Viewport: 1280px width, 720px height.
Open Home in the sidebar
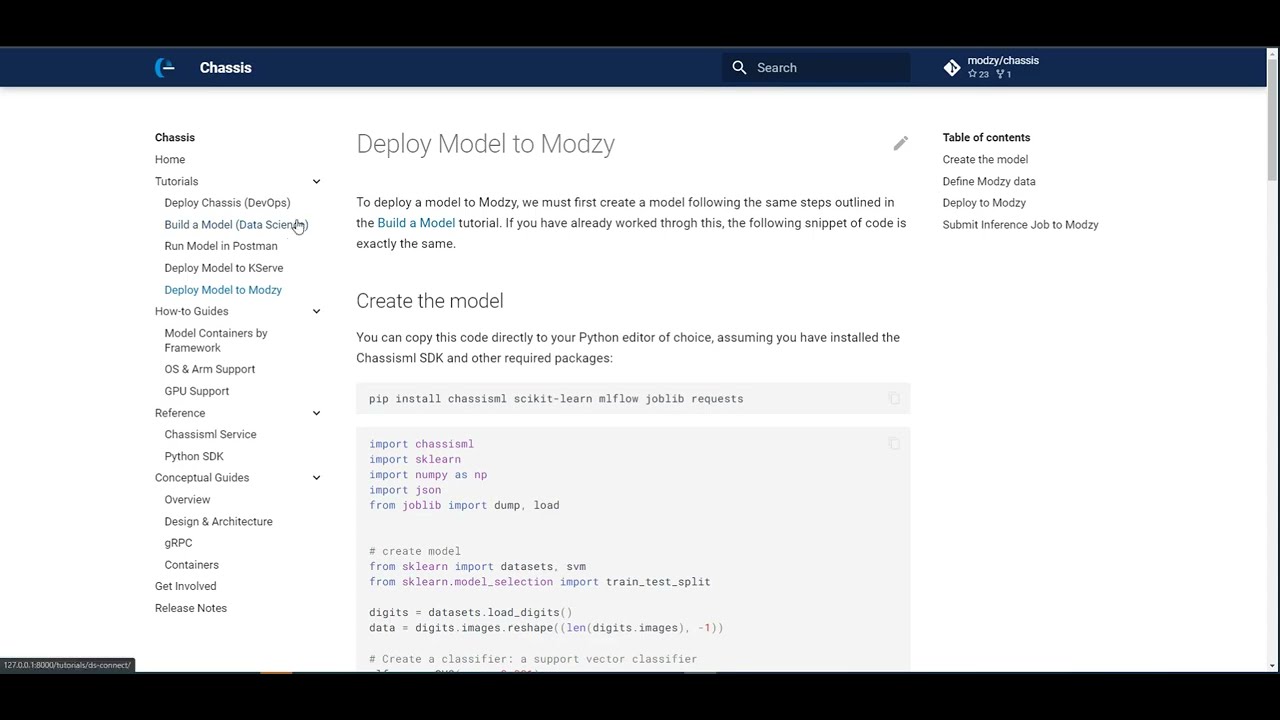[170, 160]
